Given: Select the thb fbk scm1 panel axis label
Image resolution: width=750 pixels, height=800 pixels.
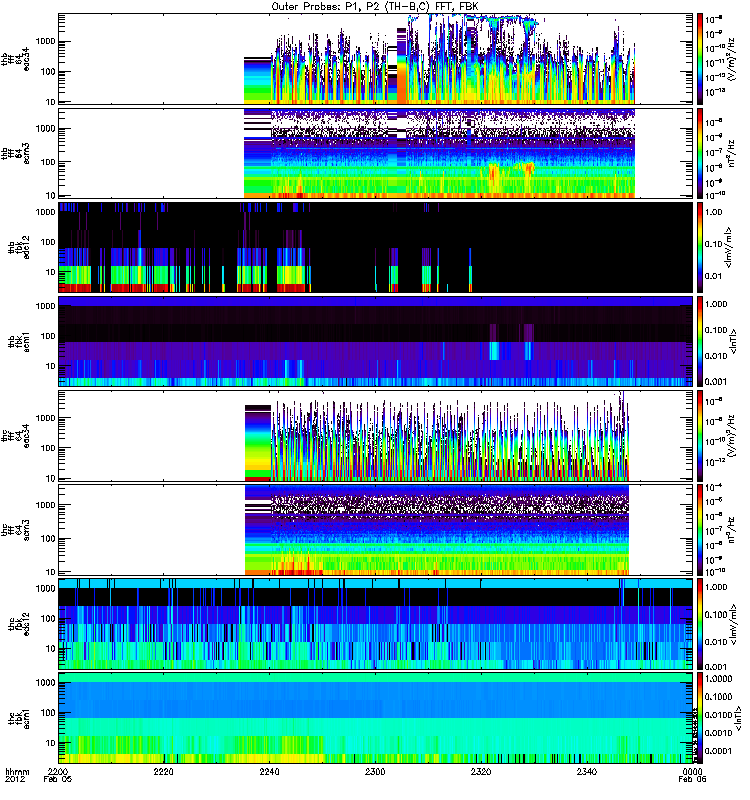Looking at the screenshot, I should coord(19,341).
